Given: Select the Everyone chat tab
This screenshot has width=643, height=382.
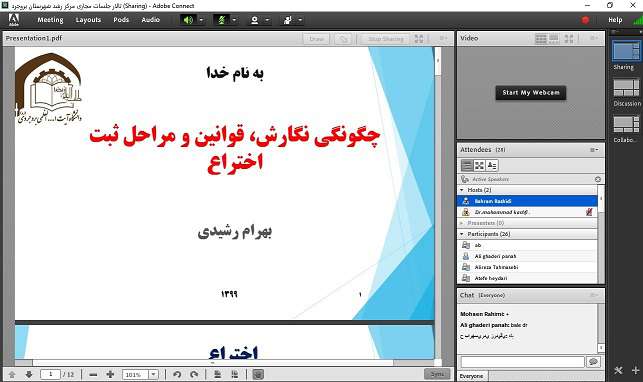Looking at the screenshot, I should tap(472, 376).
